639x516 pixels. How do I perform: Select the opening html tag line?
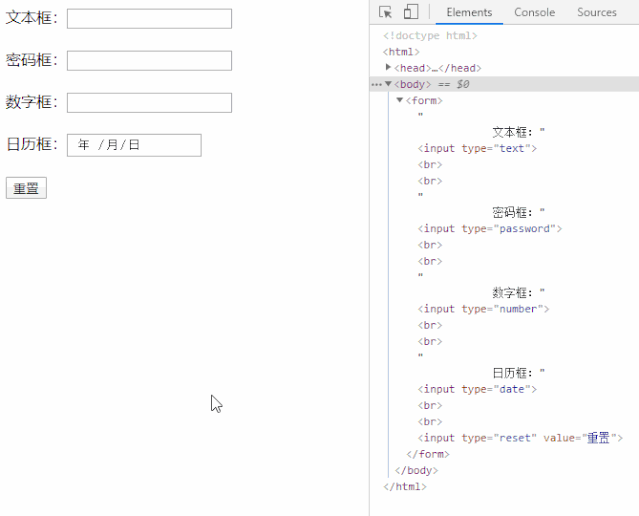pos(401,52)
